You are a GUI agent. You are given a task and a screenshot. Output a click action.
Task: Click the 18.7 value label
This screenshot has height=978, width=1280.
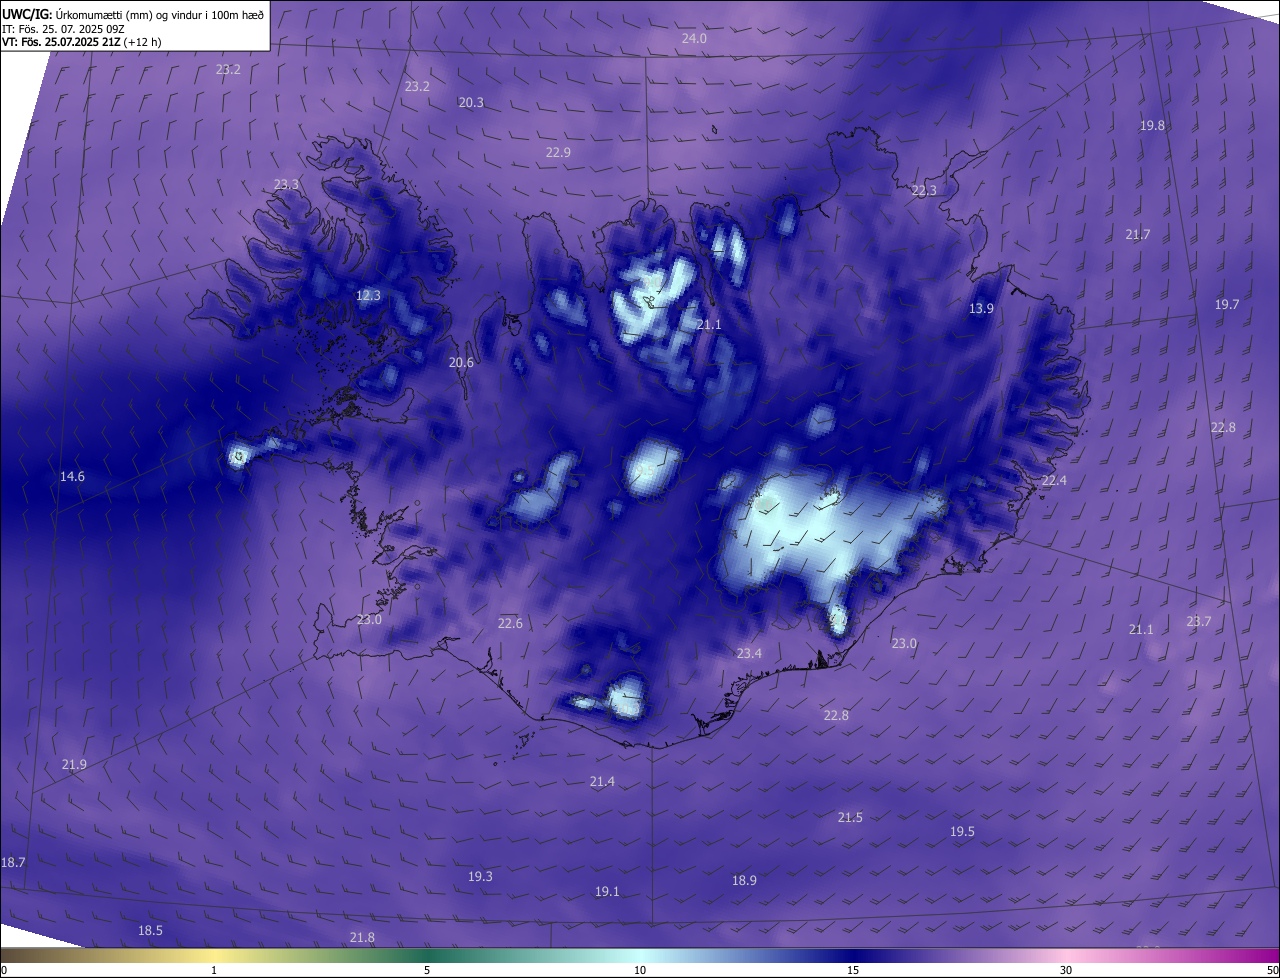coord(13,861)
